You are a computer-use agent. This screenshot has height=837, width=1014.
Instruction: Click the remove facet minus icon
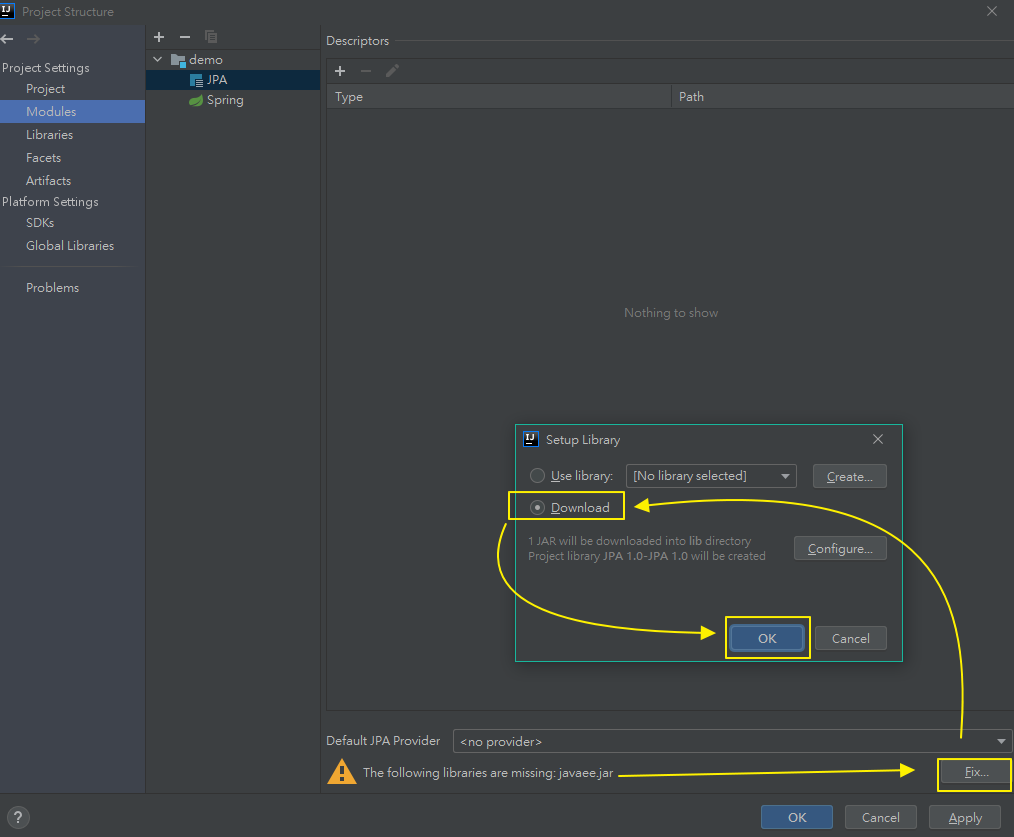tap(184, 37)
